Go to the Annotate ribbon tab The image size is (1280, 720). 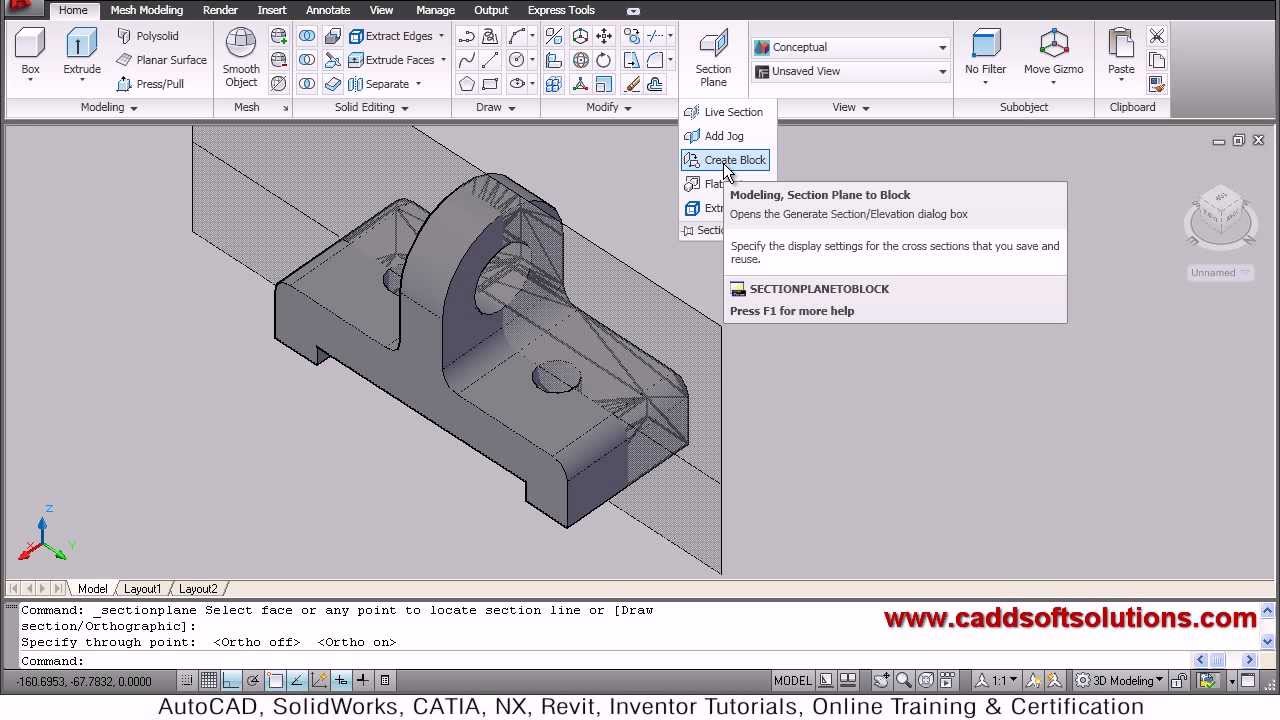(328, 10)
